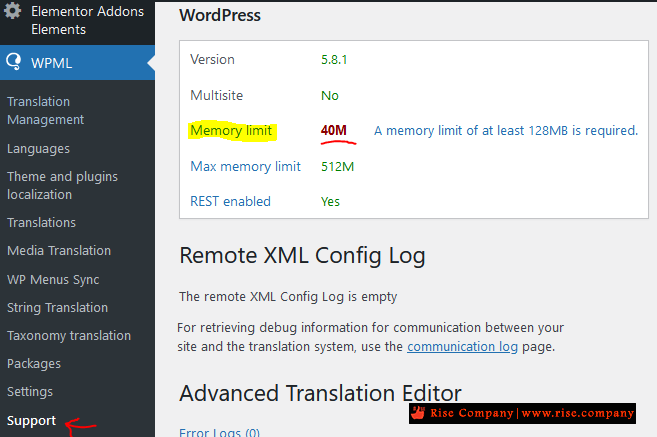Viewport: 657px width, 437px height.
Task: Go to Translation Management submenu
Action: pyautogui.click(x=46, y=111)
